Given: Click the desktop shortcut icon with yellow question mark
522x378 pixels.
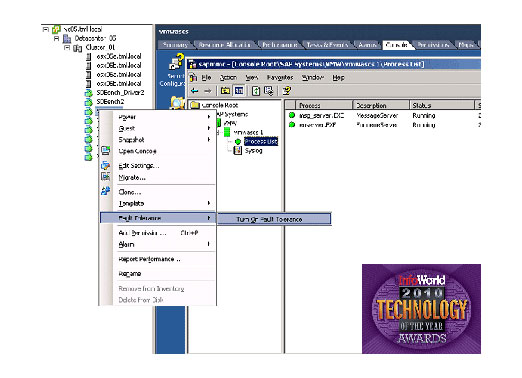Looking at the screenshot, I should (x=176, y=61).
